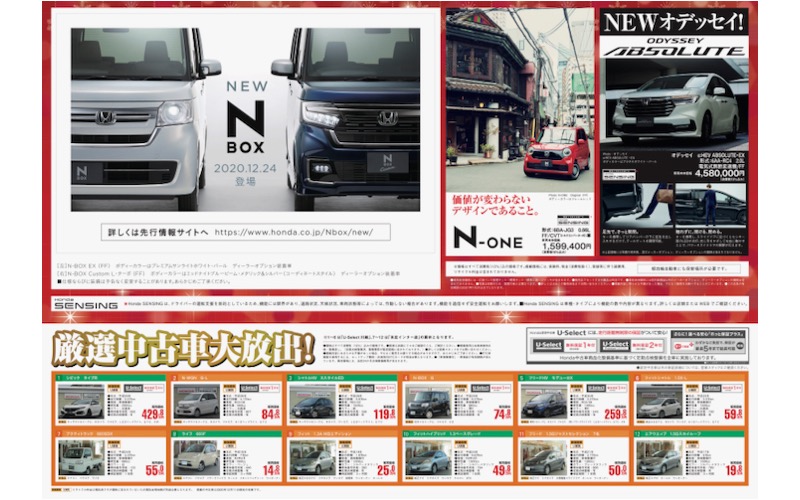Click the U-Select badge on car 3
This screenshot has width=800, height=500.
(x=365, y=388)
